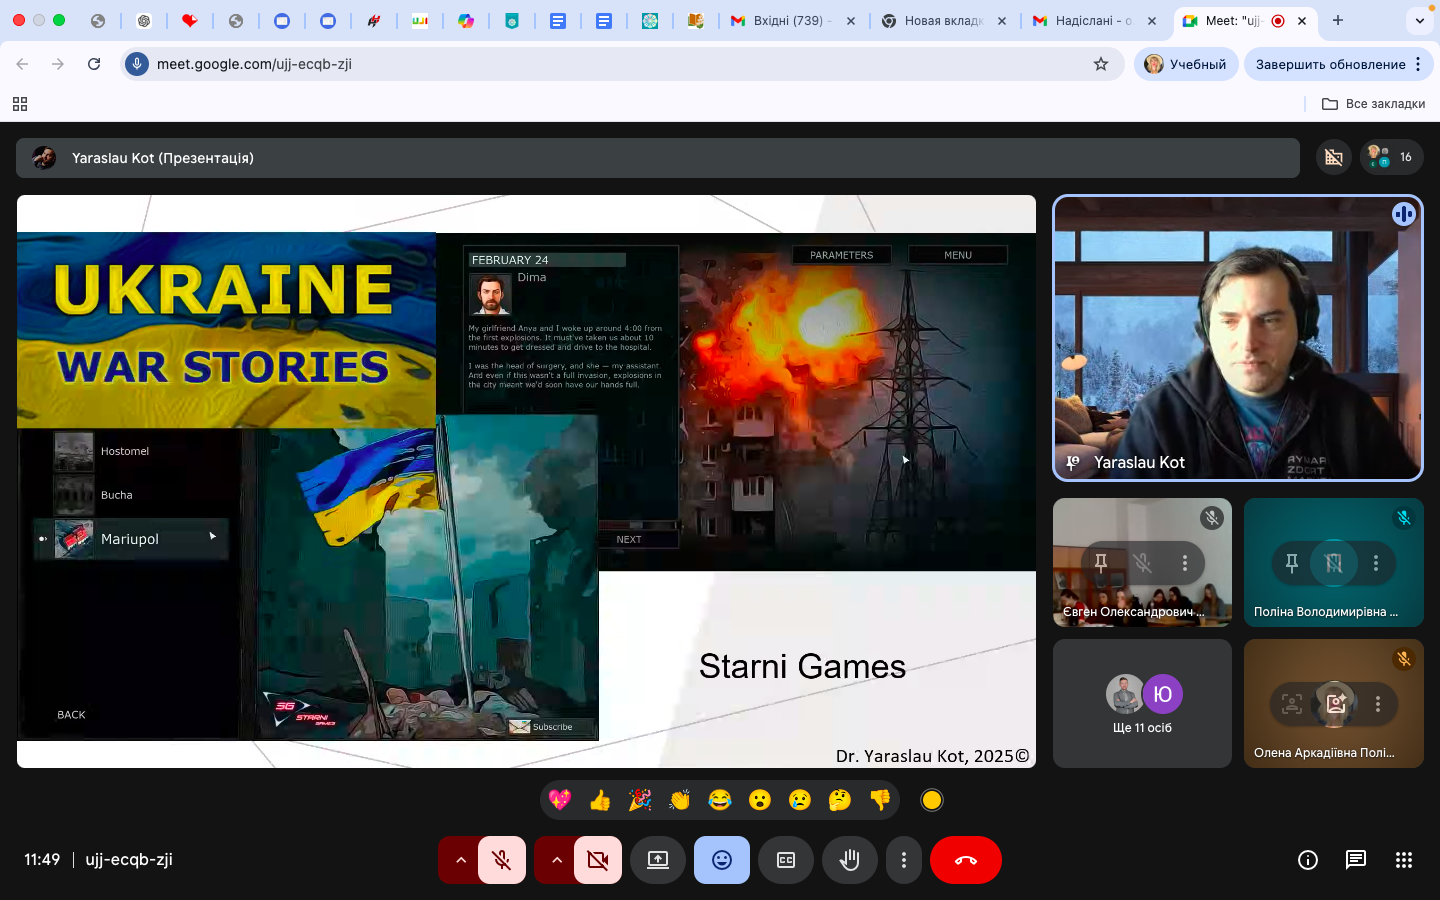This screenshot has width=1440, height=900.
Task: Send the thumbs up reaction
Action: 600,800
